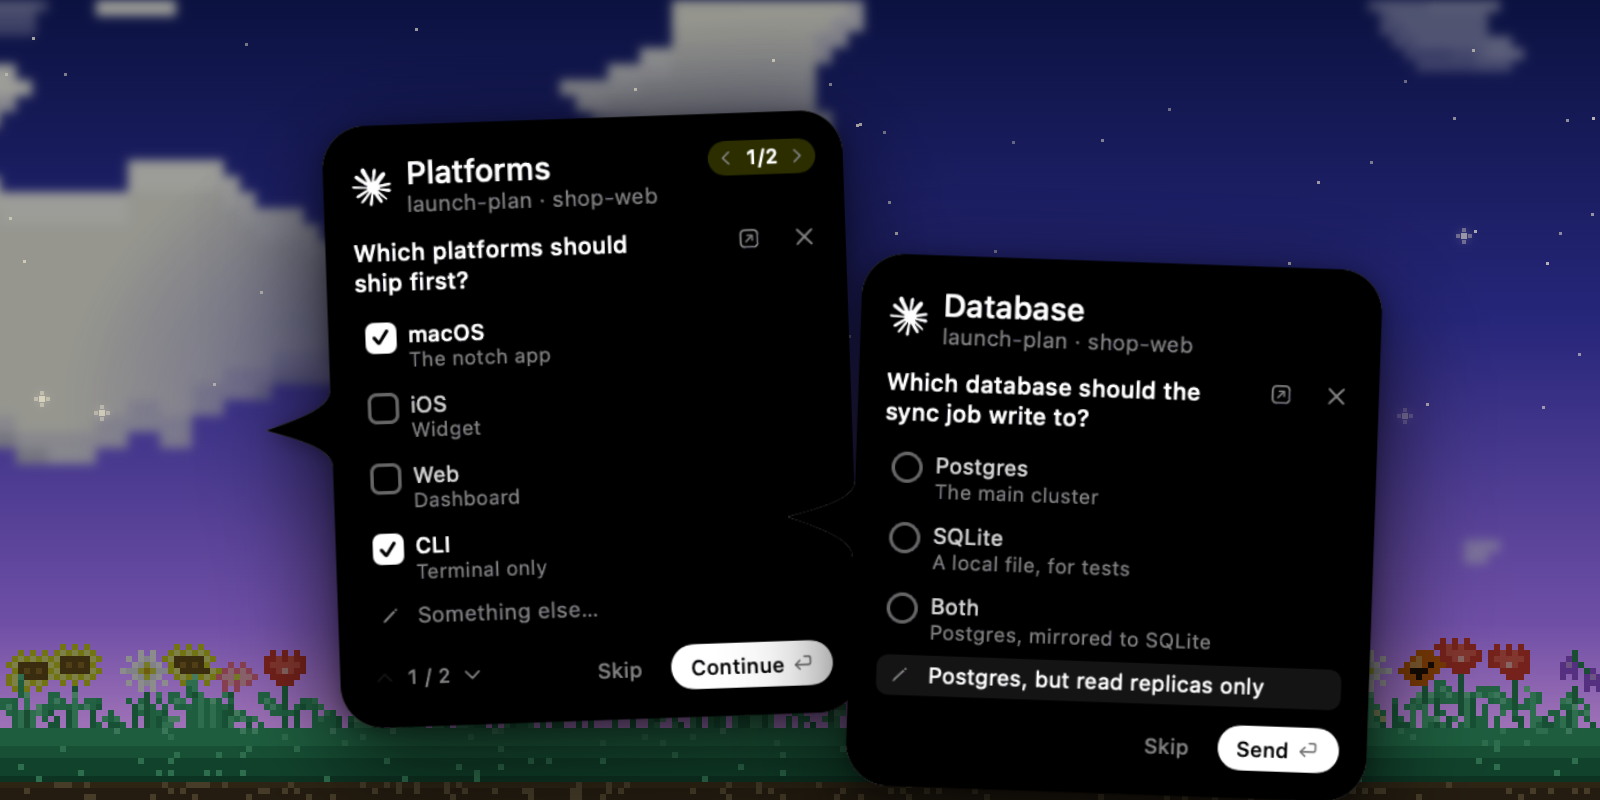Click the text 'The main cluster'
The height and width of the screenshot is (800, 1600).
point(1016,494)
